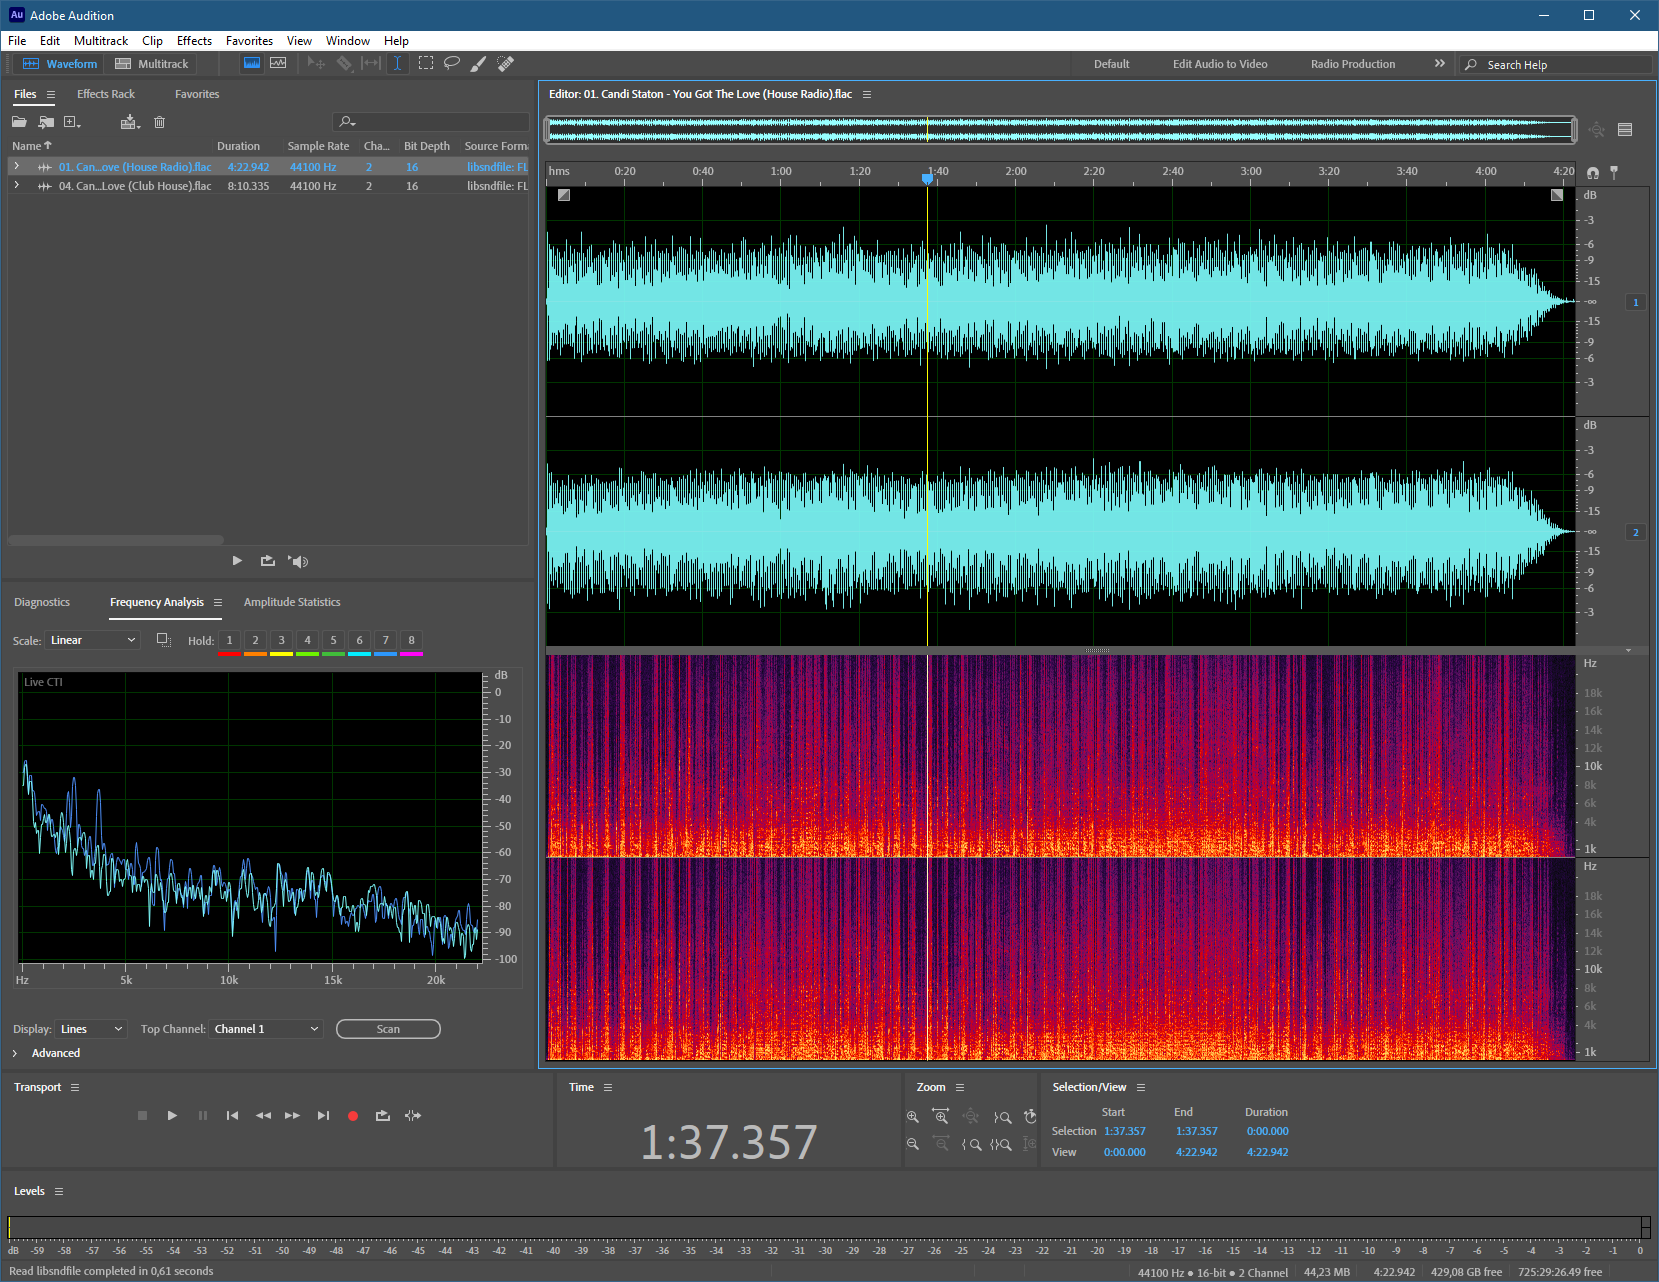The width and height of the screenshot is (1659, 1282).
Task: Open the Favorites menu in menu bar
Action: (x=249, y=41)
